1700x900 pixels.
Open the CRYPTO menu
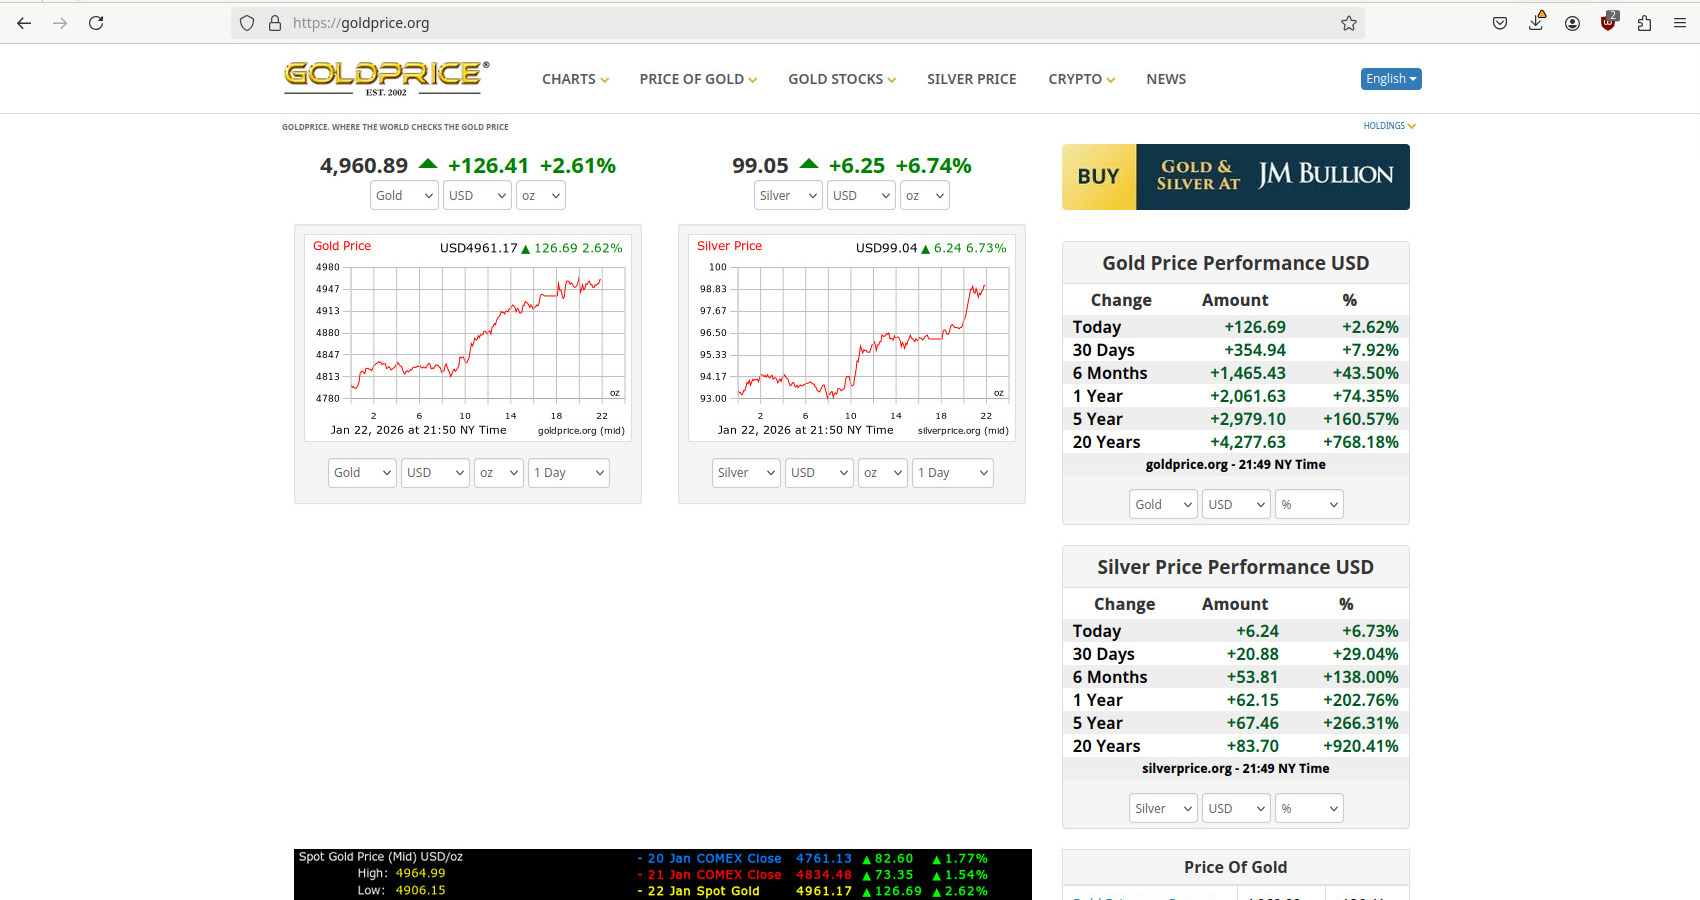[x=1081, y=79]
